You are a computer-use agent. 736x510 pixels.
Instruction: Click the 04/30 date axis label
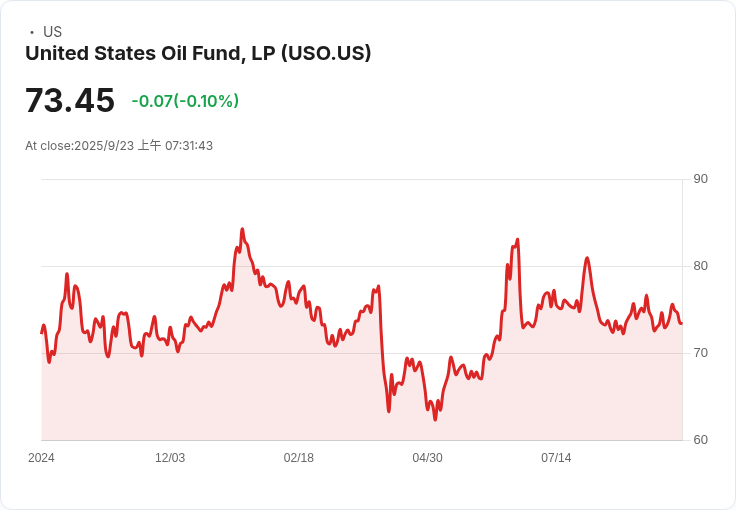click(x=427, y=458)
